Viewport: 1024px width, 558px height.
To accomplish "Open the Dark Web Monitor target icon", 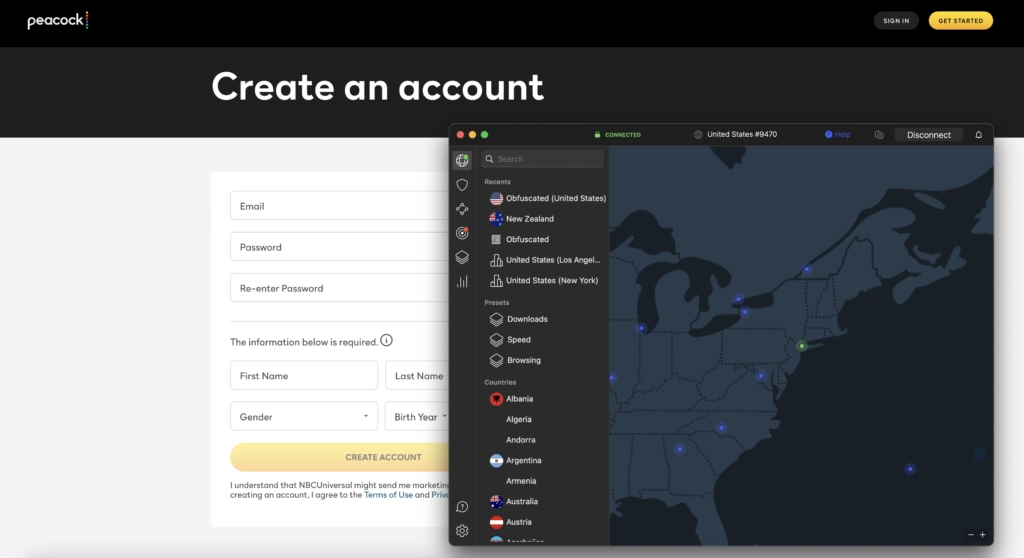I will pyautogui.click(x=462, y=233).
